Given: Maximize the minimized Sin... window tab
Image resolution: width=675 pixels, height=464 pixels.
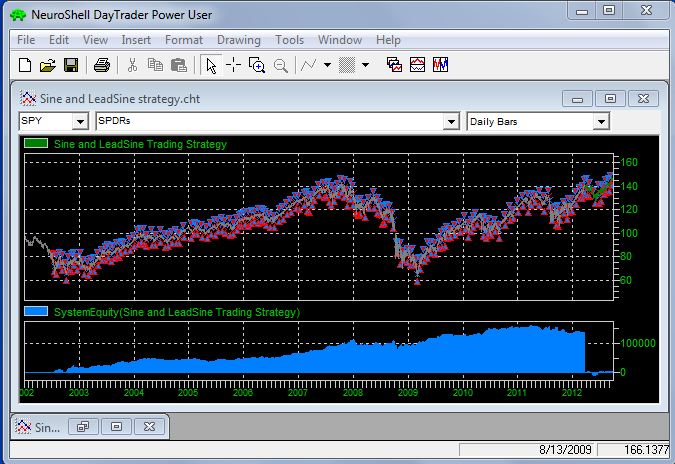Looking at the screenshot, I should point(116,427).
